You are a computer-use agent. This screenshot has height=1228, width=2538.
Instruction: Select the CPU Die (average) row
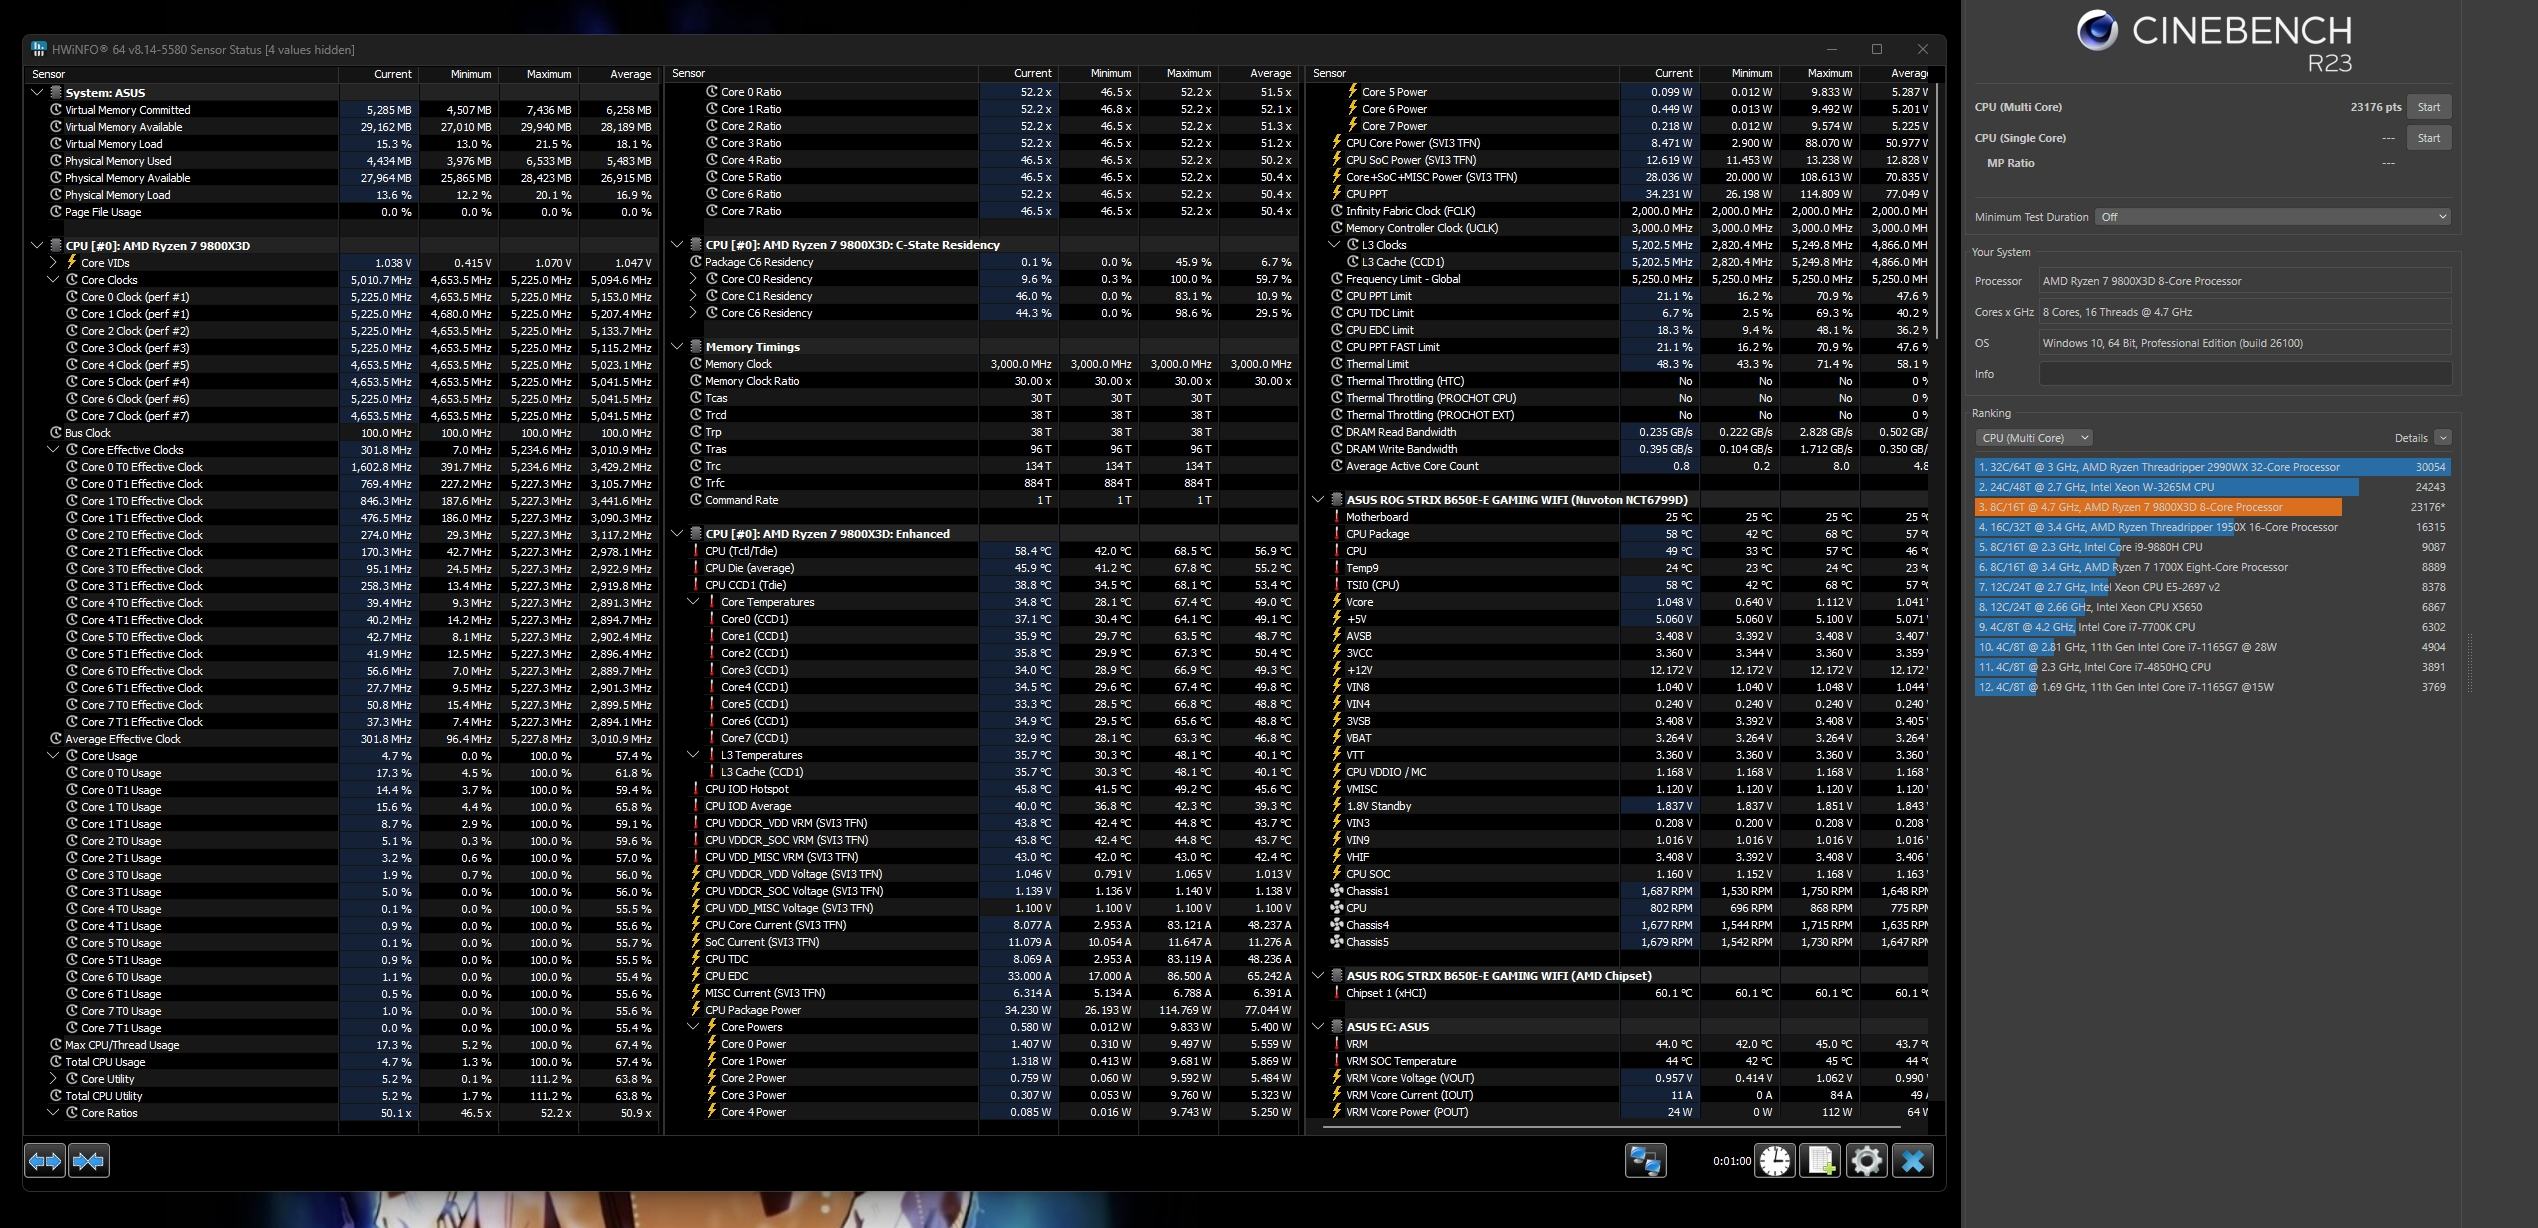tap(982, 568)
